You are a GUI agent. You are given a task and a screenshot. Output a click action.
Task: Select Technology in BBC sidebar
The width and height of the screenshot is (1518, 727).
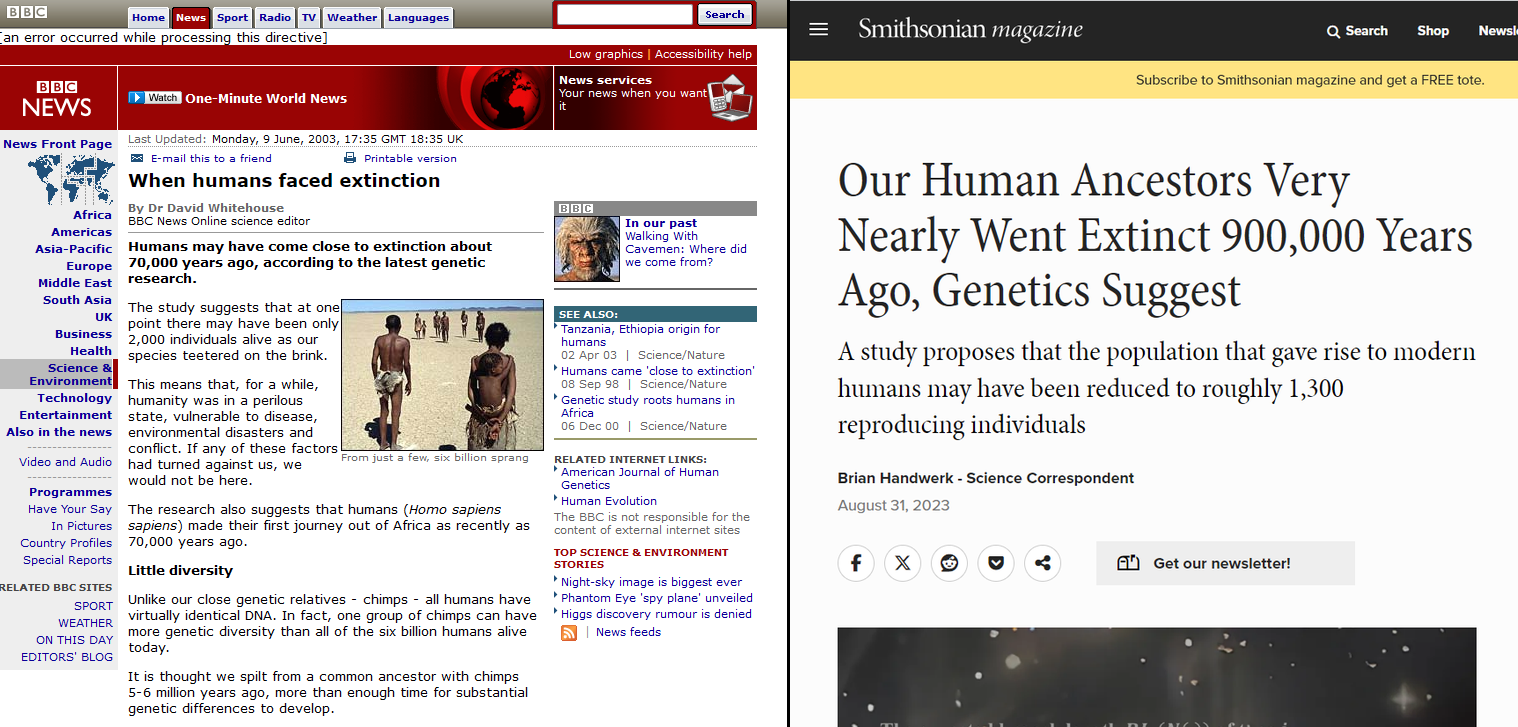coord(75,398)
